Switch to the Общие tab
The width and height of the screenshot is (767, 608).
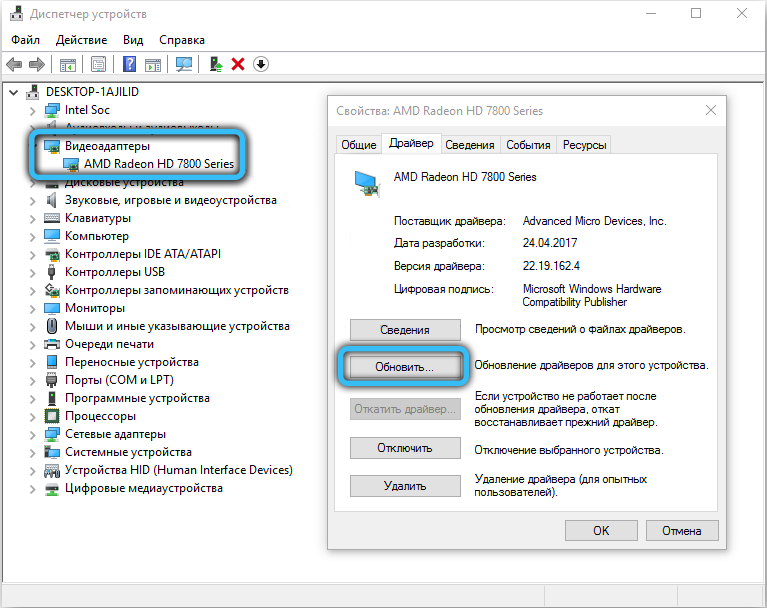[359, 145]
